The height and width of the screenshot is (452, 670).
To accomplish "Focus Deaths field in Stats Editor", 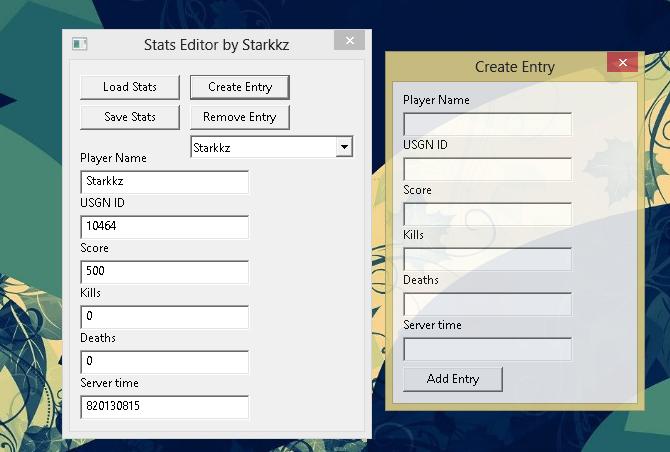I will [165, 361].
